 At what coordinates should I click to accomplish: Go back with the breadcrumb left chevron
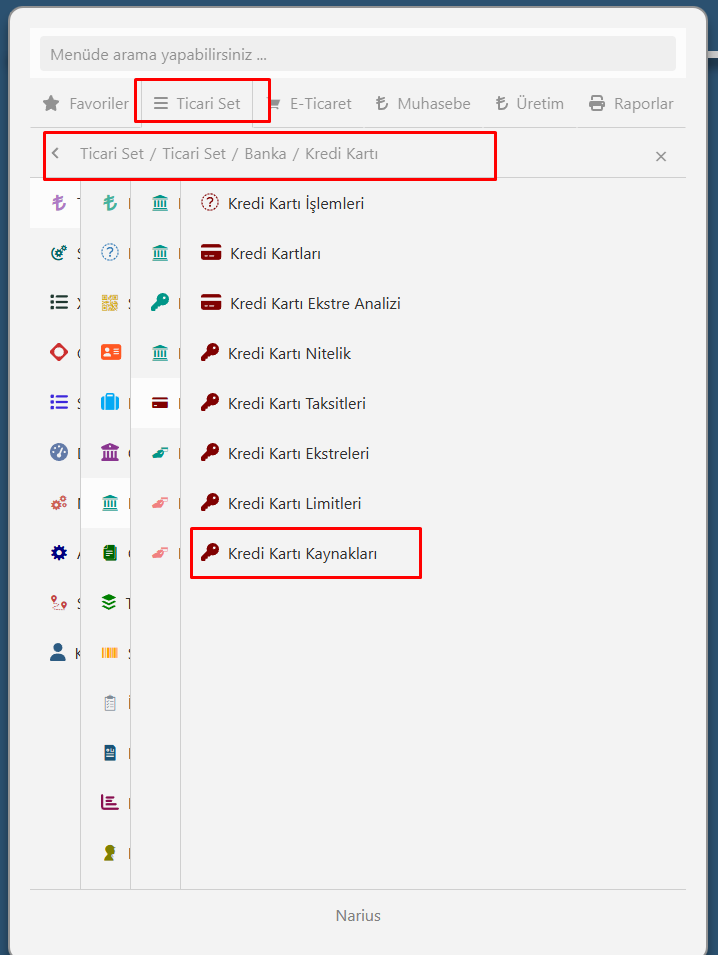55,153
